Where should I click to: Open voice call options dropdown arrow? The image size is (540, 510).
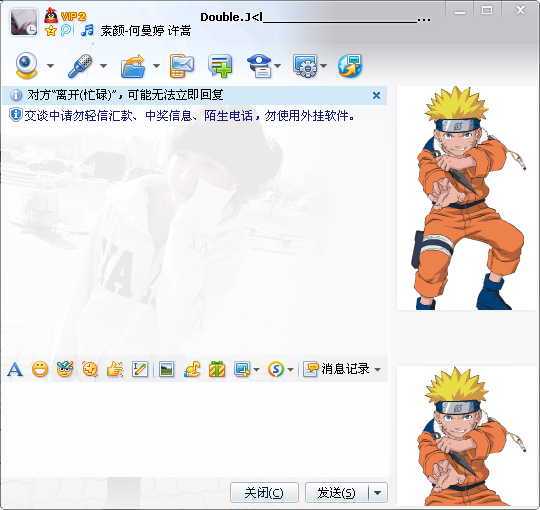tap(103, 66)
